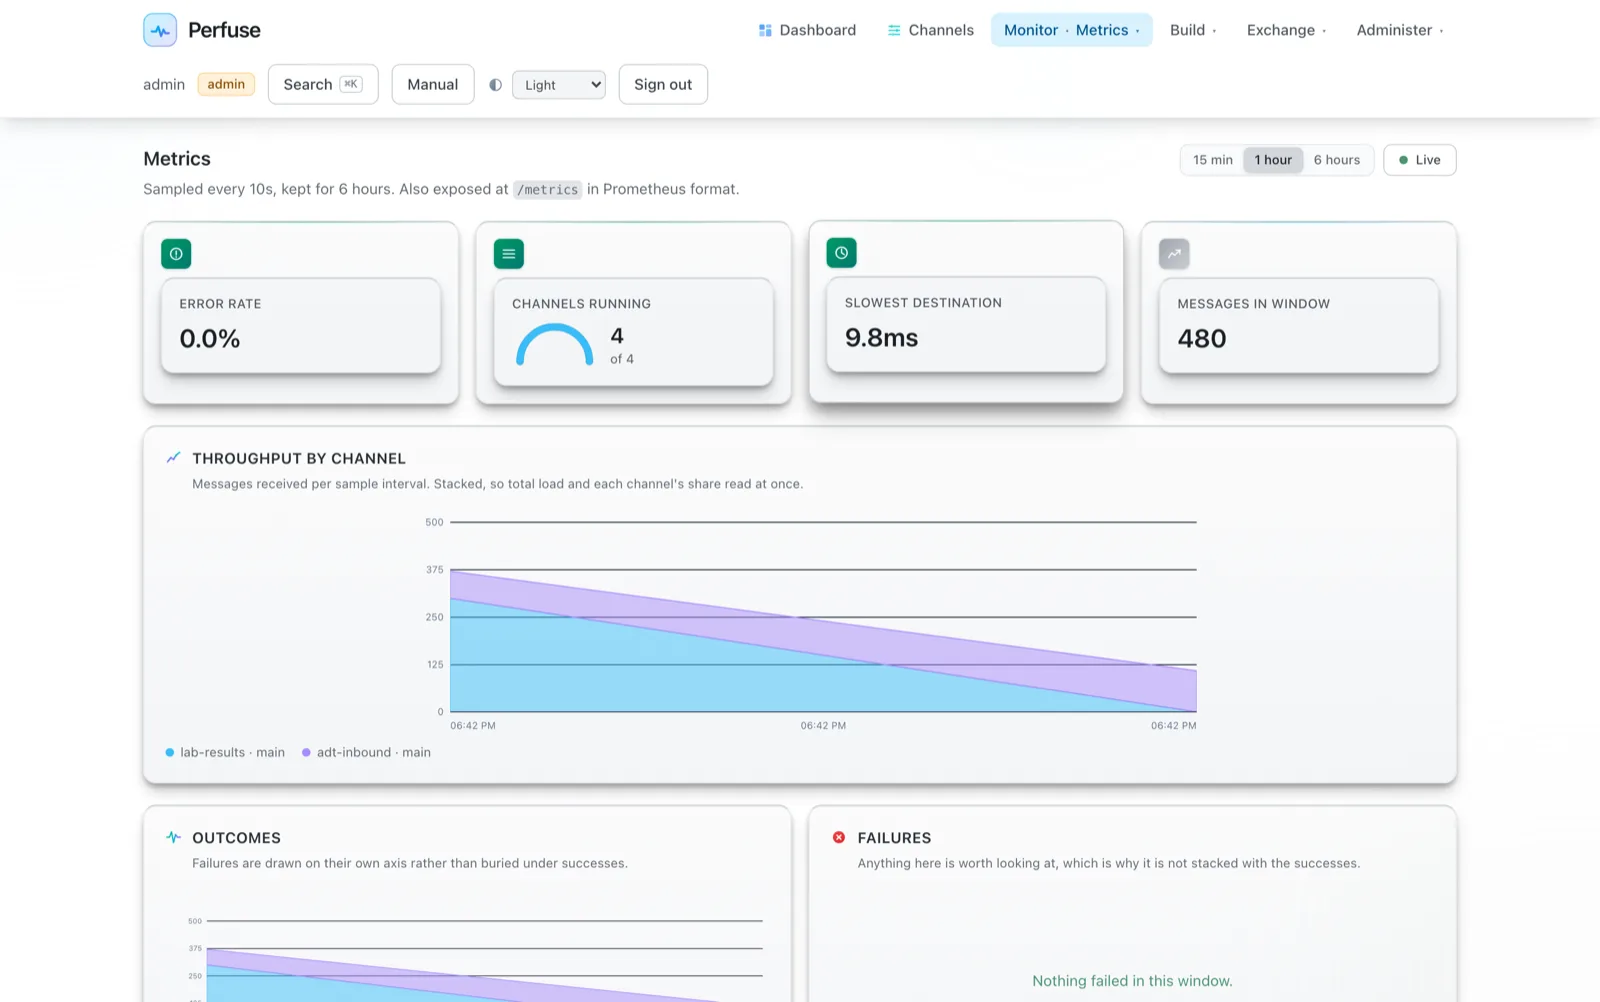Image resolution: width=1600 pixels, height=1002 pixels.
Task: Click the green Error Rate card icon
Action: pos(176,254)
